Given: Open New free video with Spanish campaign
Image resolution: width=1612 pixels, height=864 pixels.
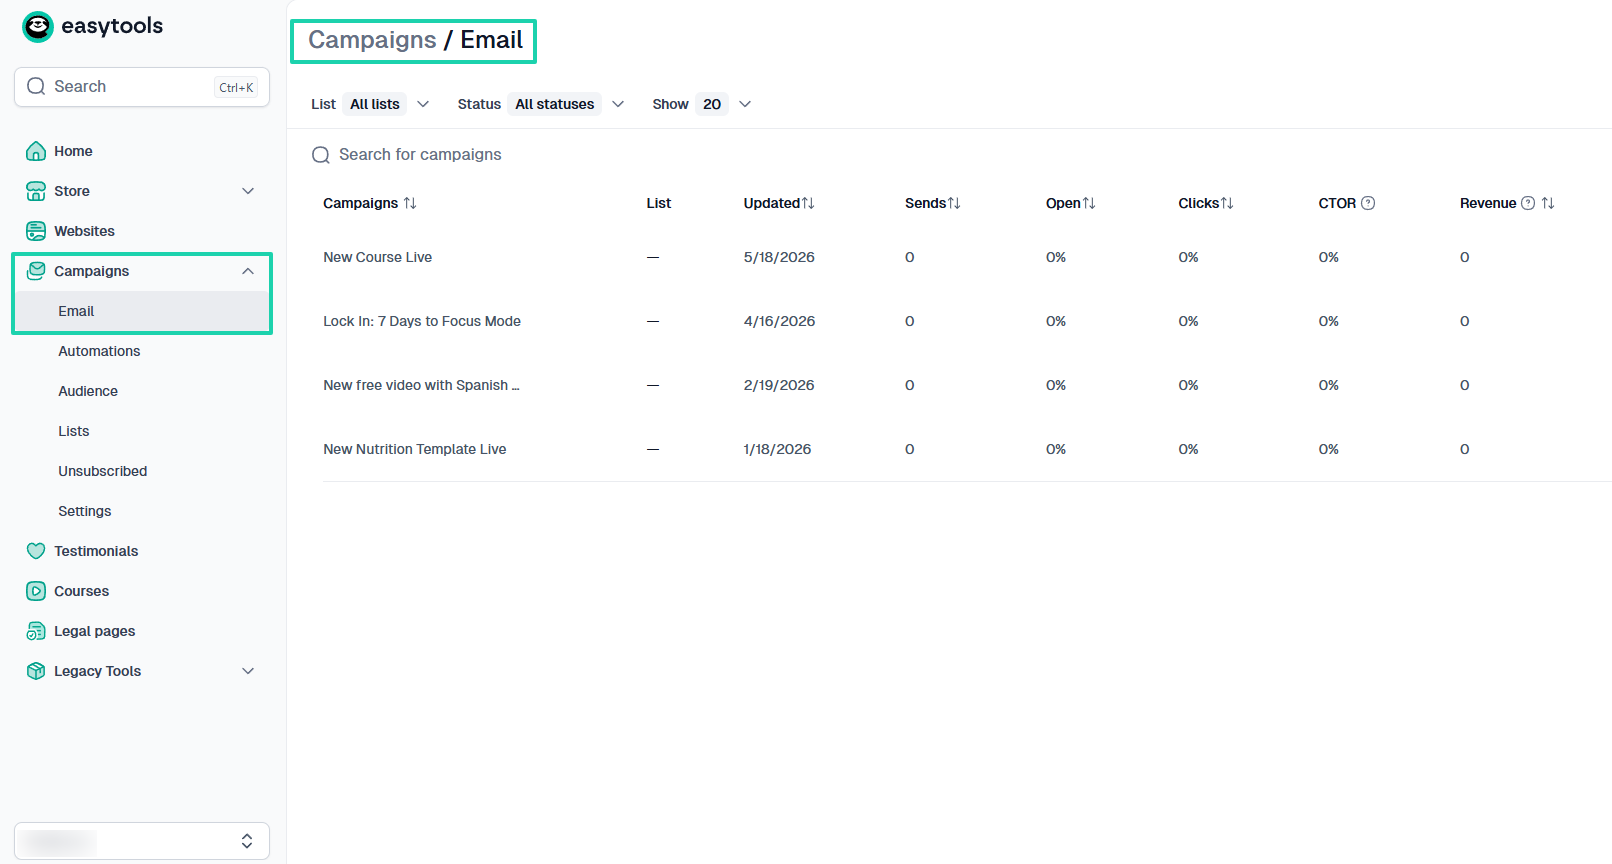Looking at the screenshot, I should [421, 385].
